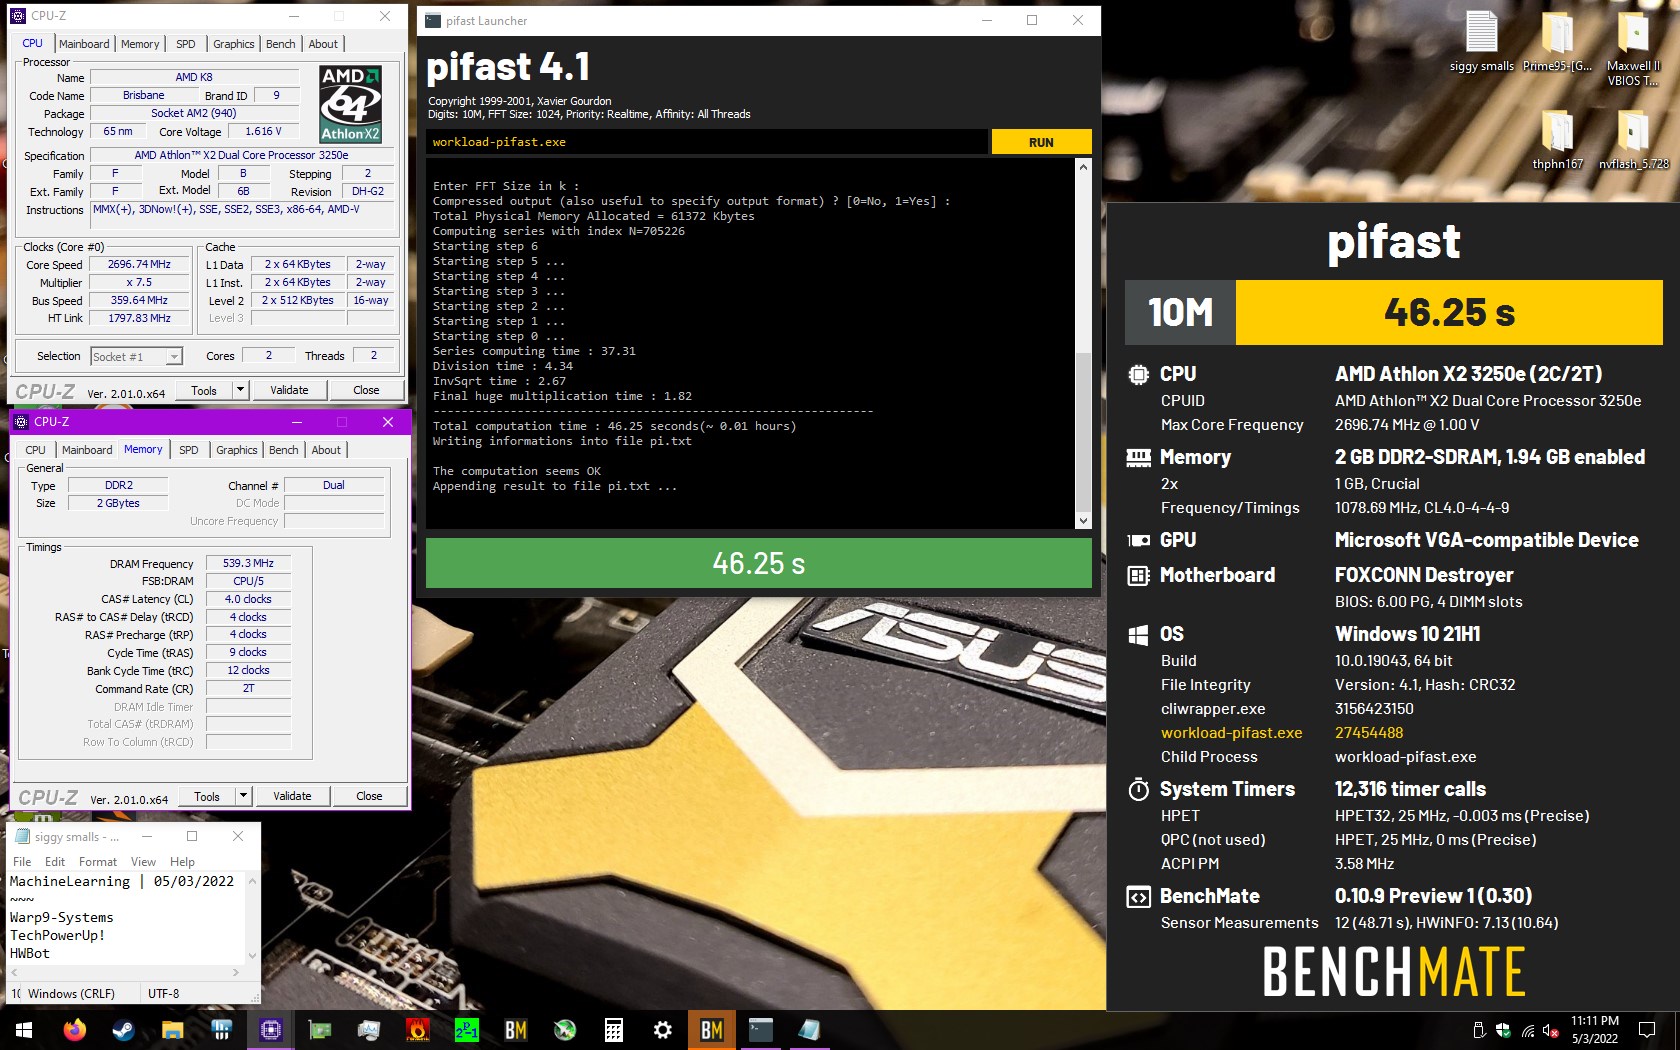Open Firefox from the taskbar
The width and height of the screenshot is (1680, 1050).
click(x=75, y=1029)
